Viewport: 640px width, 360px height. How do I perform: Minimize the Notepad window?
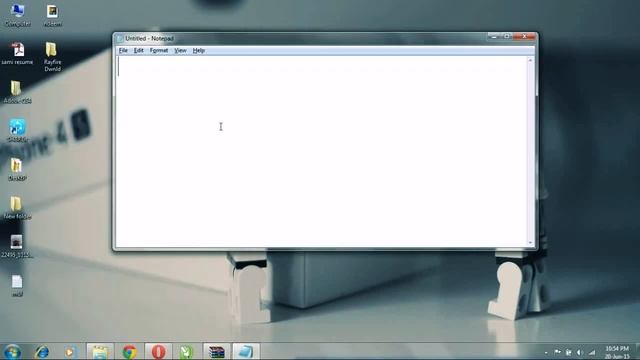[494, 36]
